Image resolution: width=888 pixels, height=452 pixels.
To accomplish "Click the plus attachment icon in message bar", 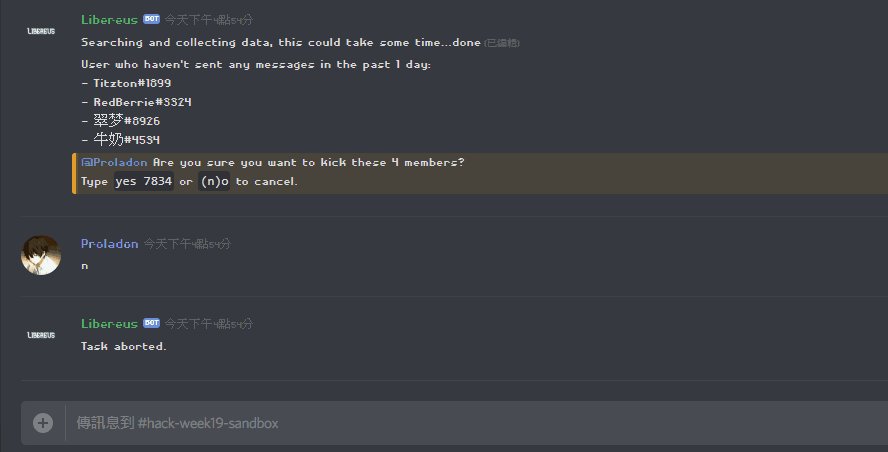I will tap(43, 423).
